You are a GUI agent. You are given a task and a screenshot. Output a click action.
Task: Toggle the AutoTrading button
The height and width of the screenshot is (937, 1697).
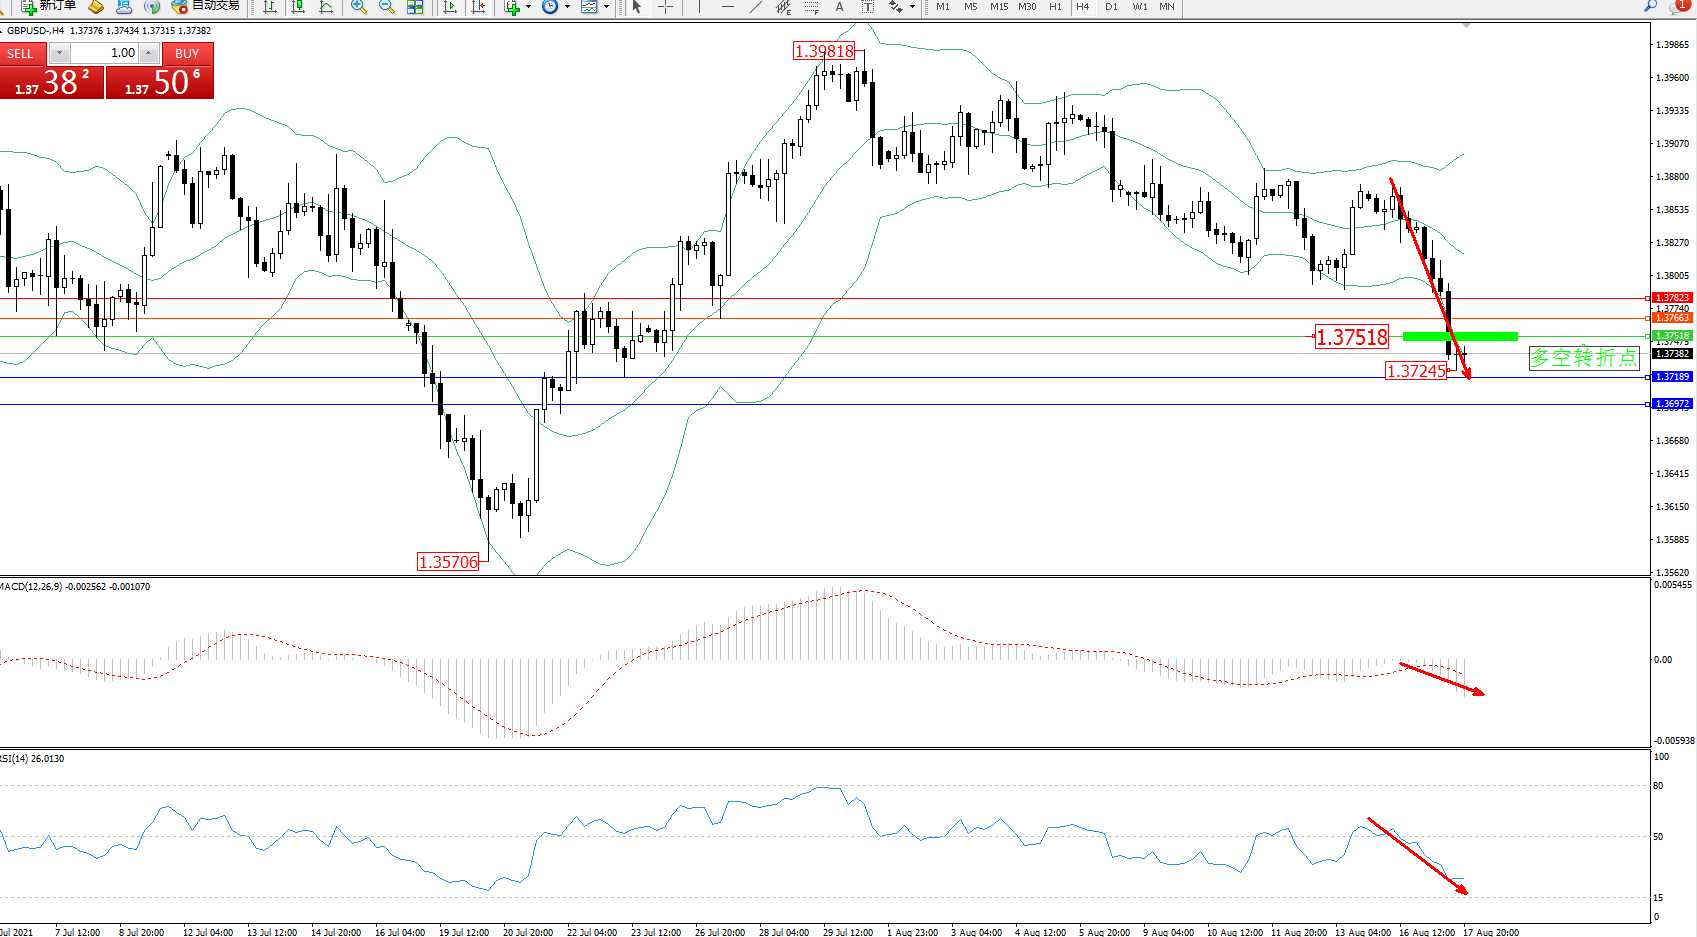tap(206, 6)
